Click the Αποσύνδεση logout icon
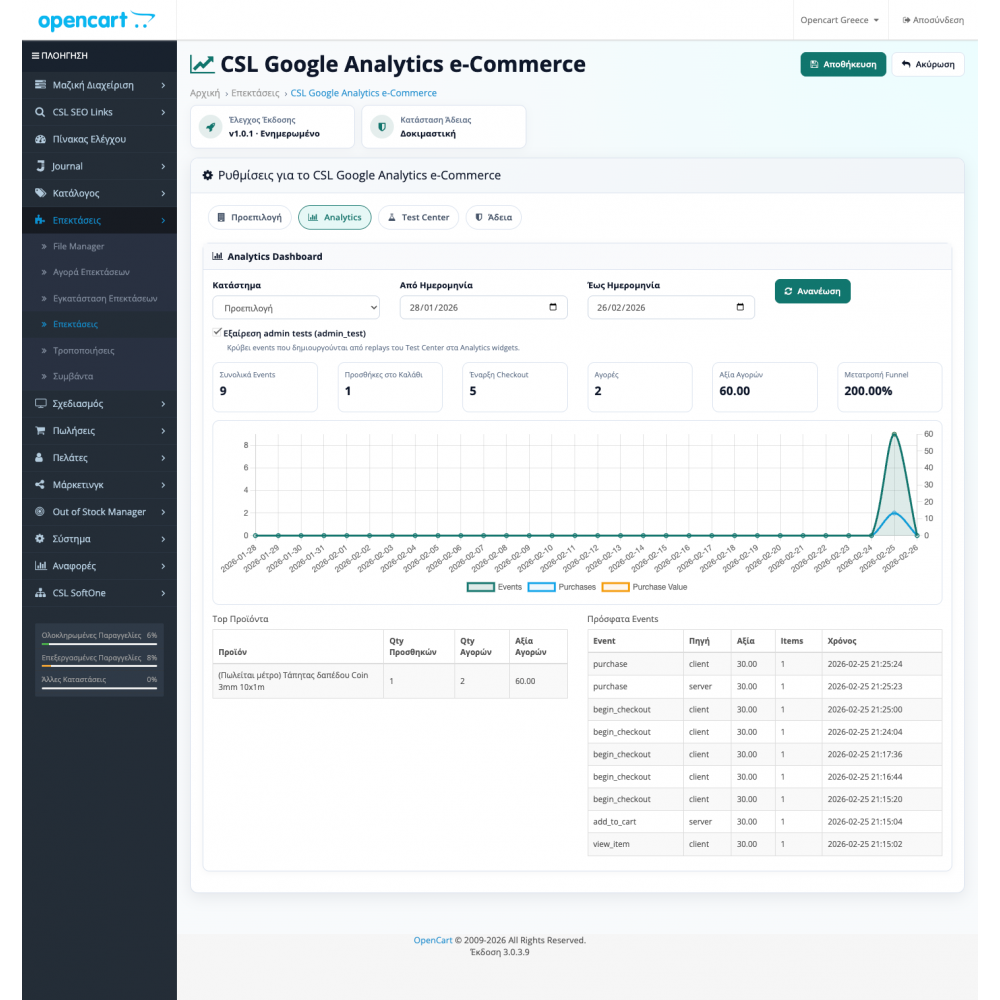This screenshot has width=1000, height=1000. [906, 20]
